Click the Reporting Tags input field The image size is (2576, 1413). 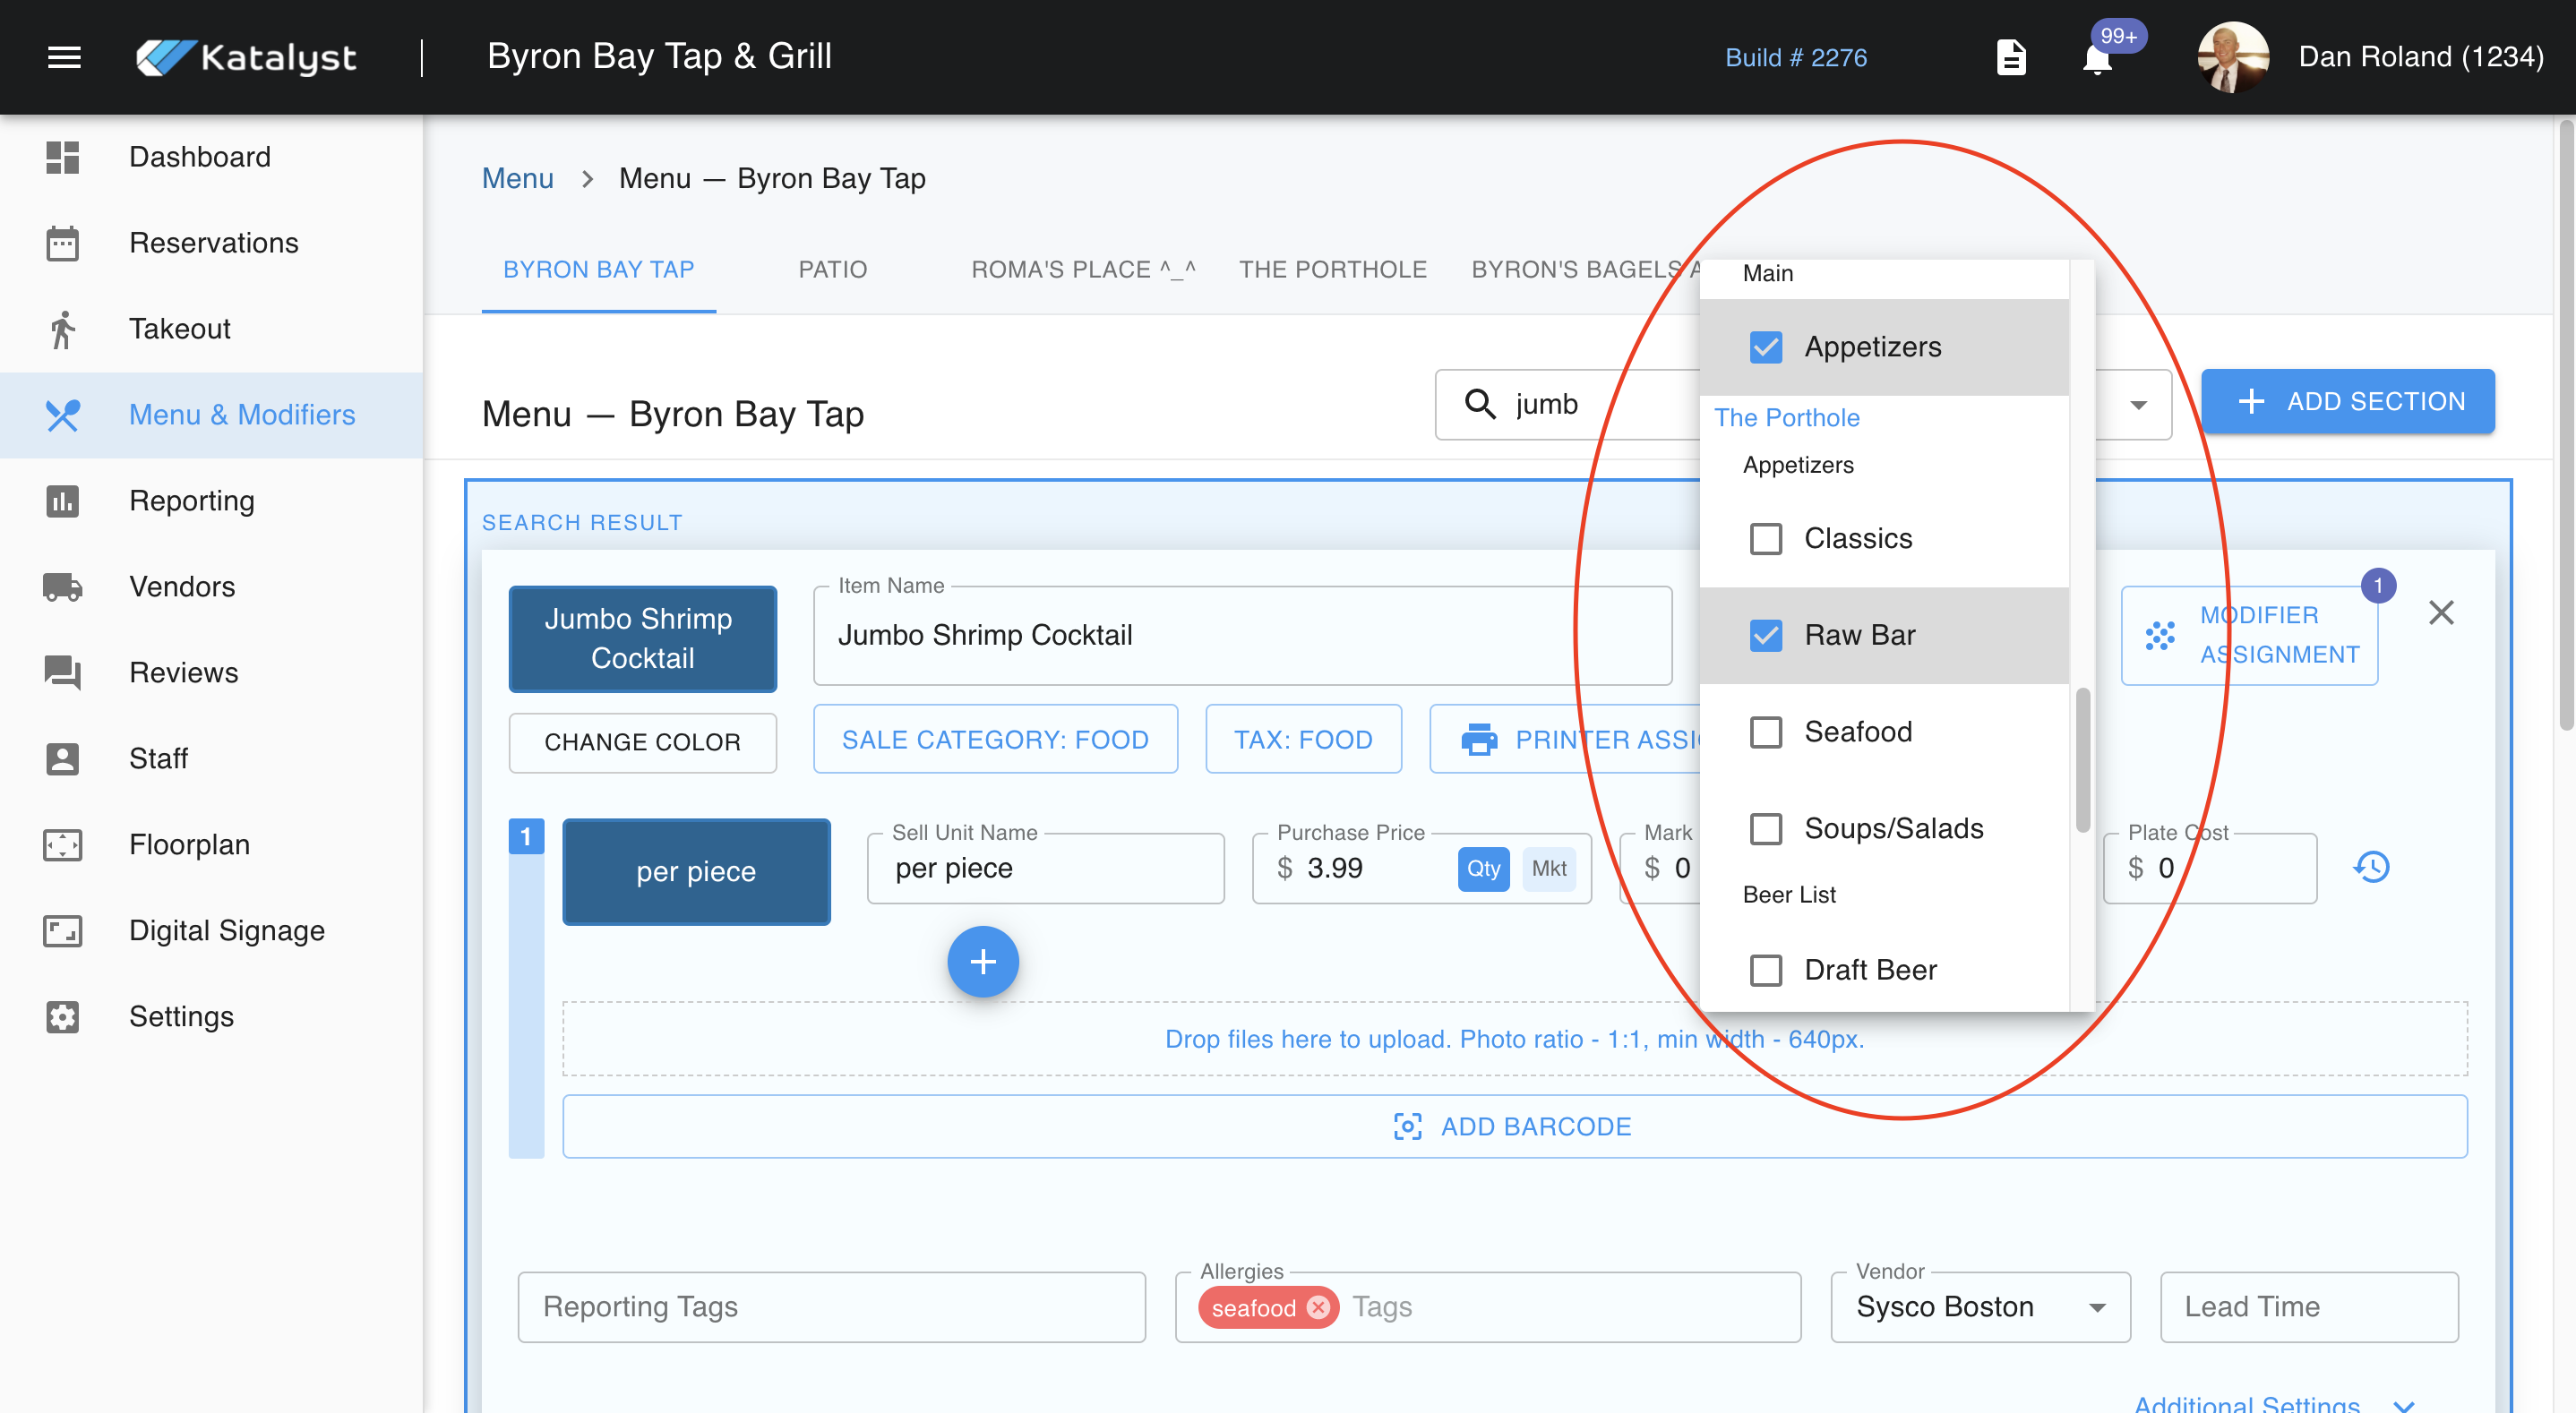click(x=830, y=1307)
